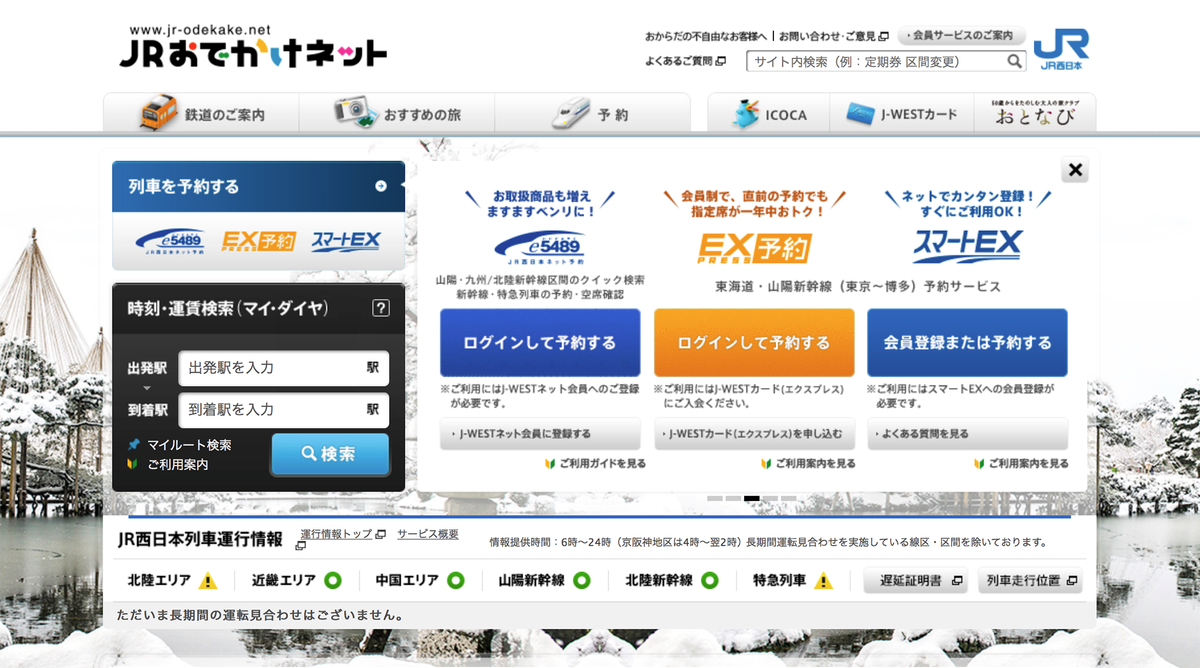Open the ICOCA navigation tab
This screenshot has width=1200, height=668.
[768, 114]
